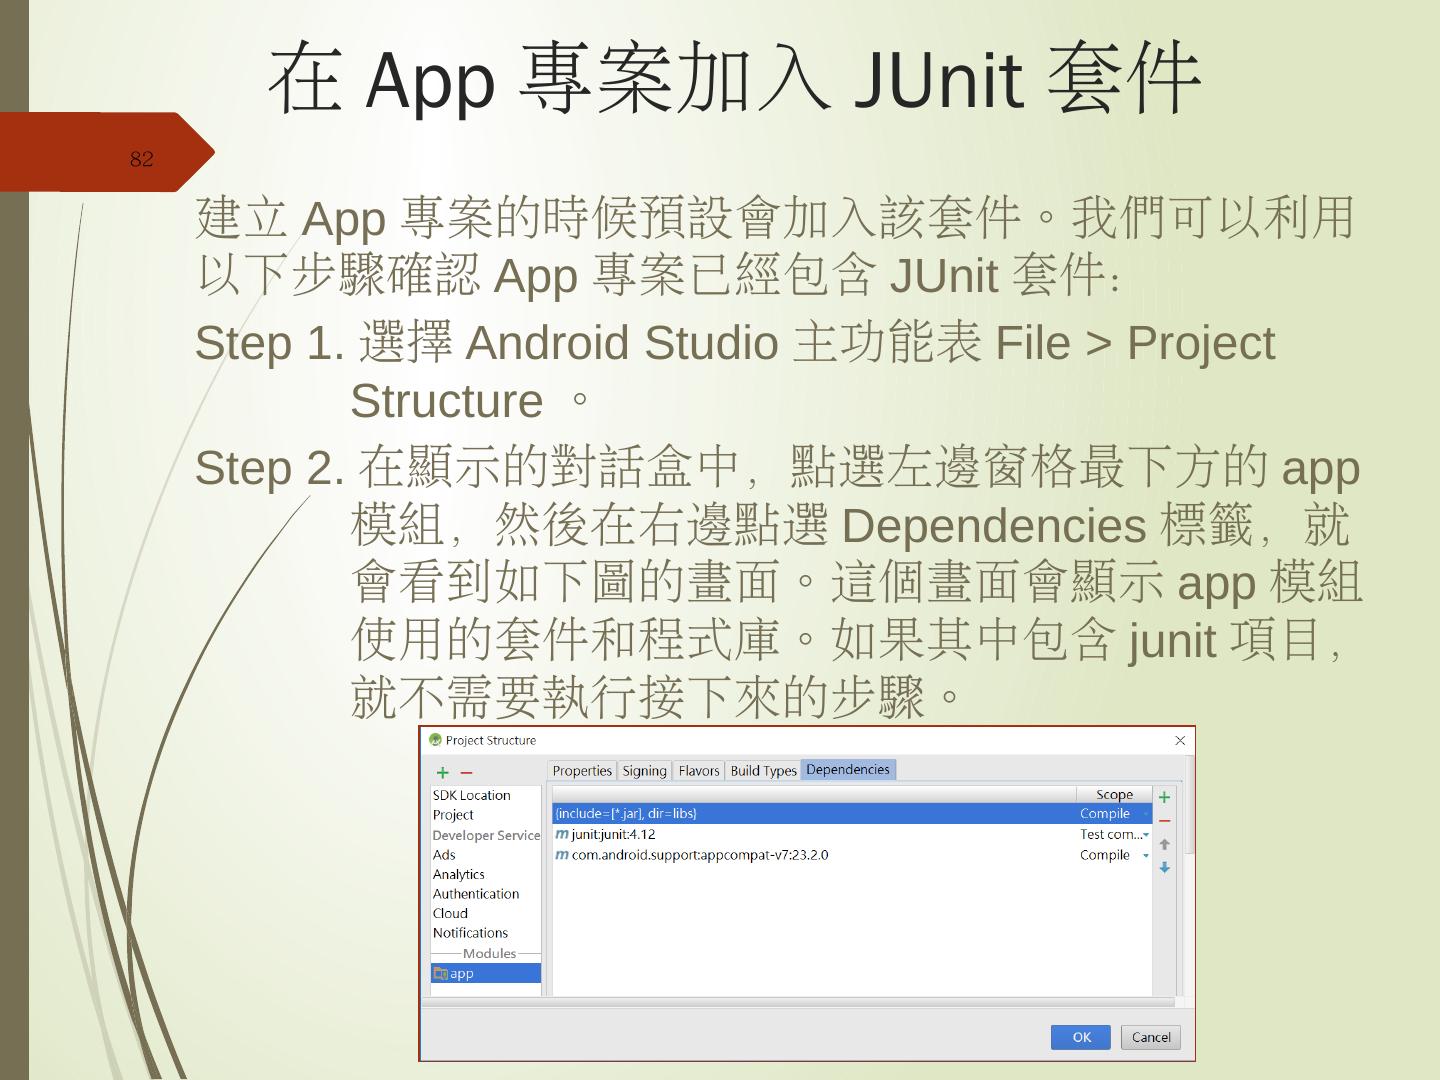Screen dimensions: 1440x1080
Task: Select Notifications in the left pane
Action: 470,933
